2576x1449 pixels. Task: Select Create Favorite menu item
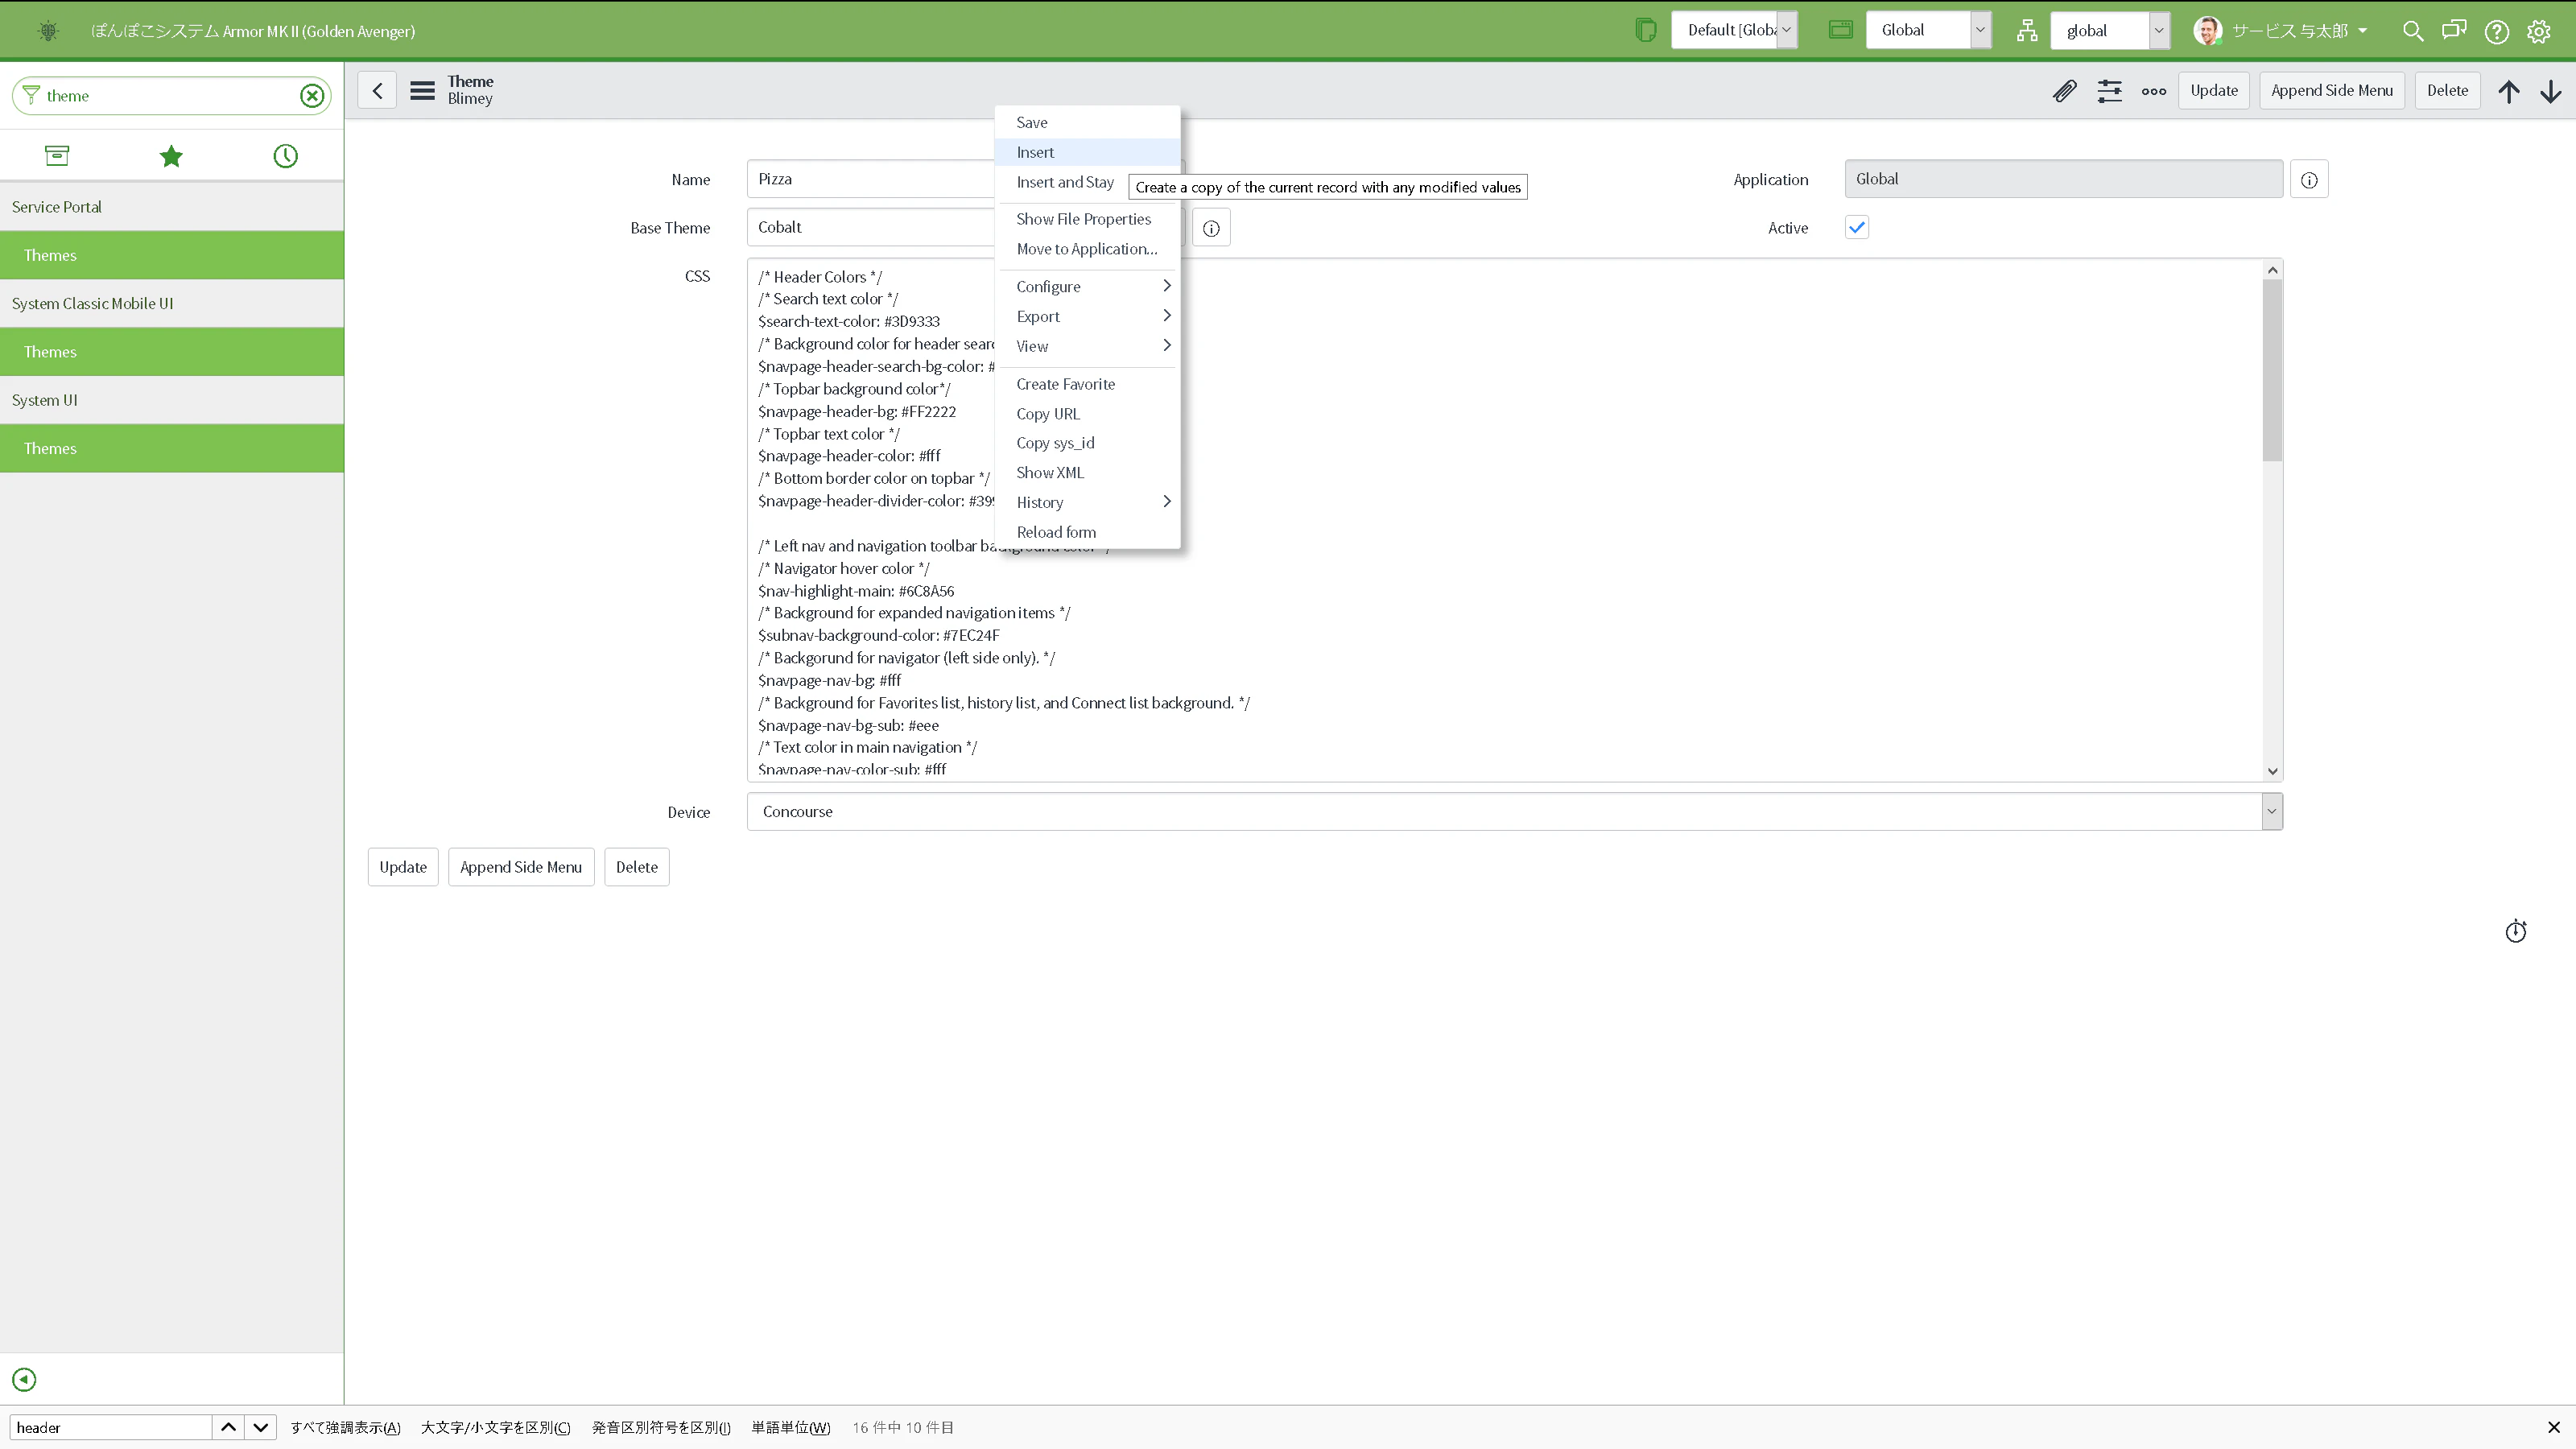point(1087,384)
